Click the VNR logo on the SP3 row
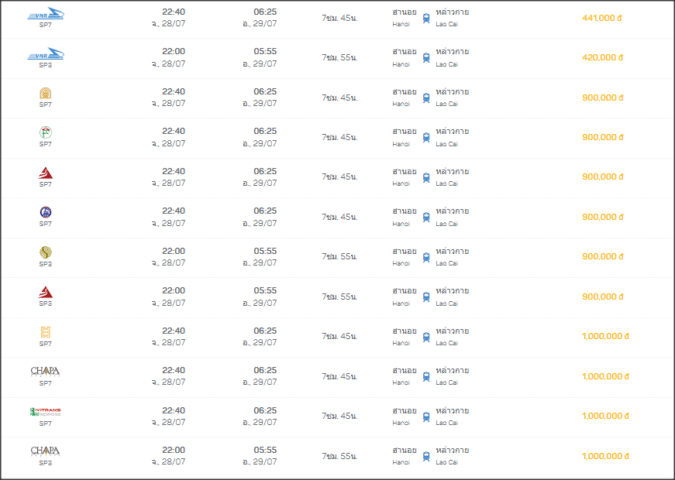 pyautogui.click(x=45, y=53)
